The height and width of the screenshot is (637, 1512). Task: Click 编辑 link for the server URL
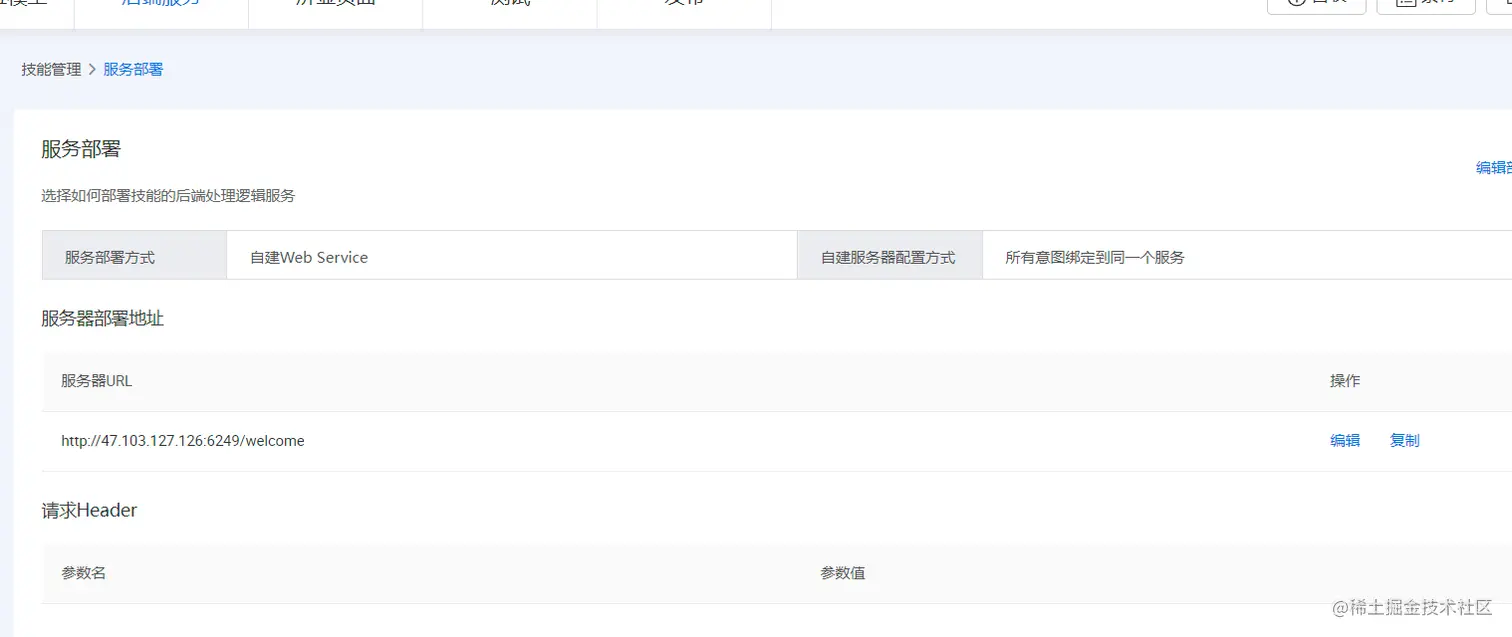point(1345,440)
